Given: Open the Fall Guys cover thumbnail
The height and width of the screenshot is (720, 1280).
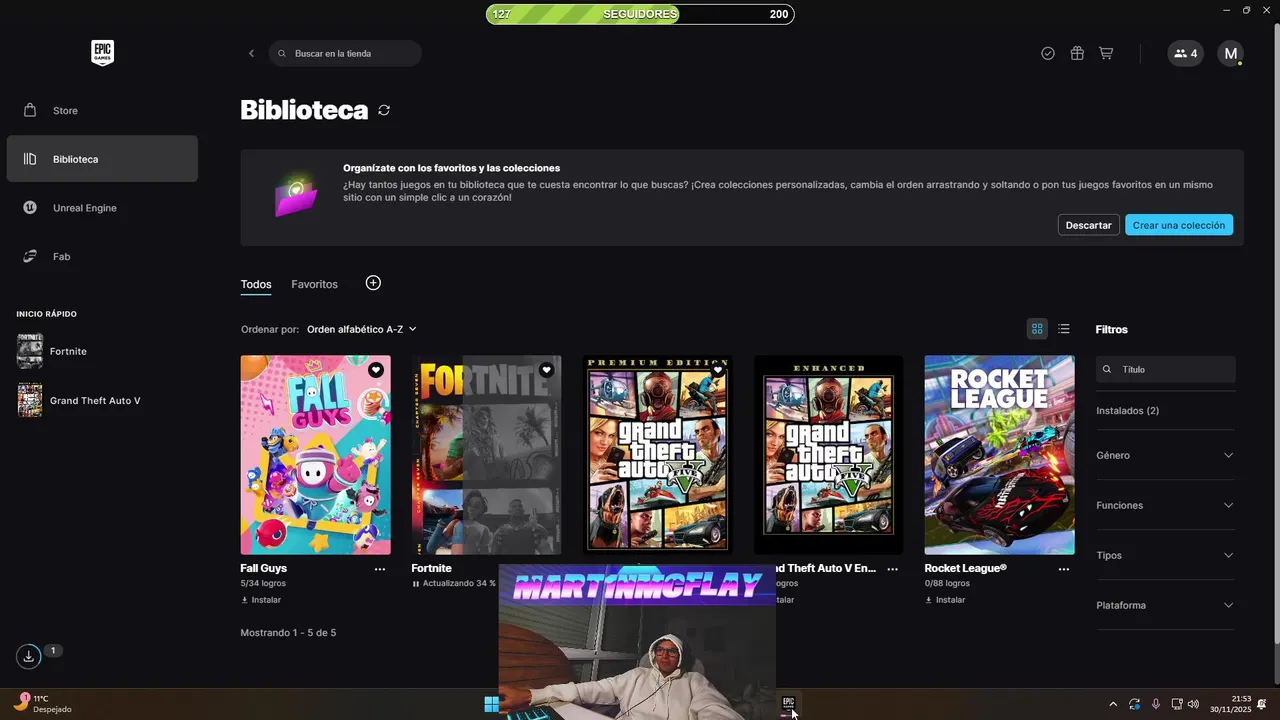Looking at the screenshot, I should coord(315,455).
